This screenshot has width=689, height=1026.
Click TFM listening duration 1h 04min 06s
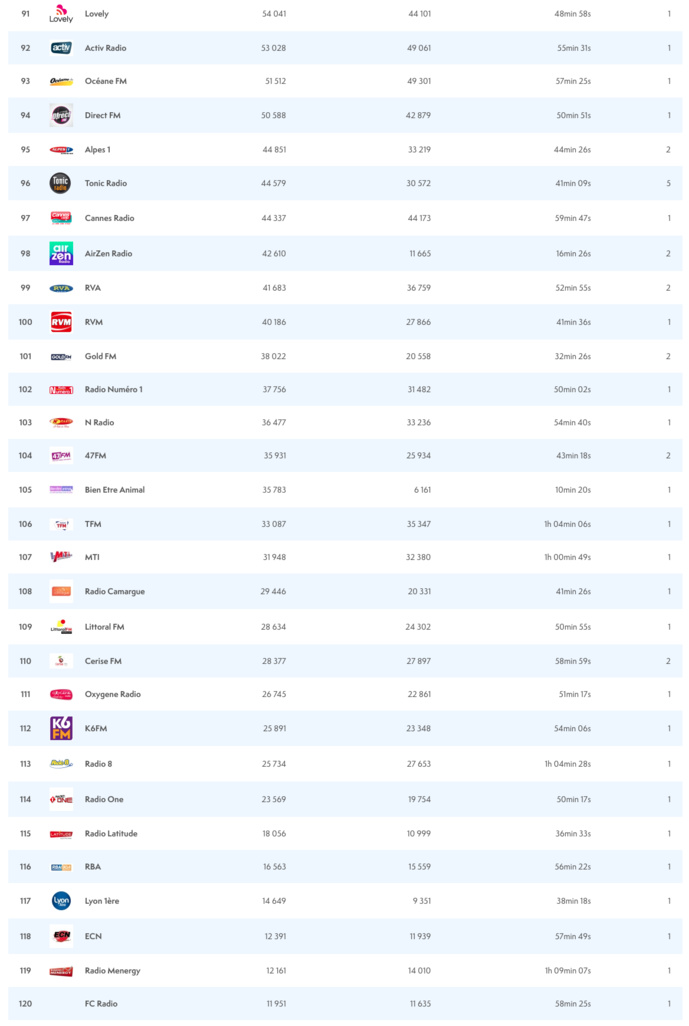(x=567, y=524)
